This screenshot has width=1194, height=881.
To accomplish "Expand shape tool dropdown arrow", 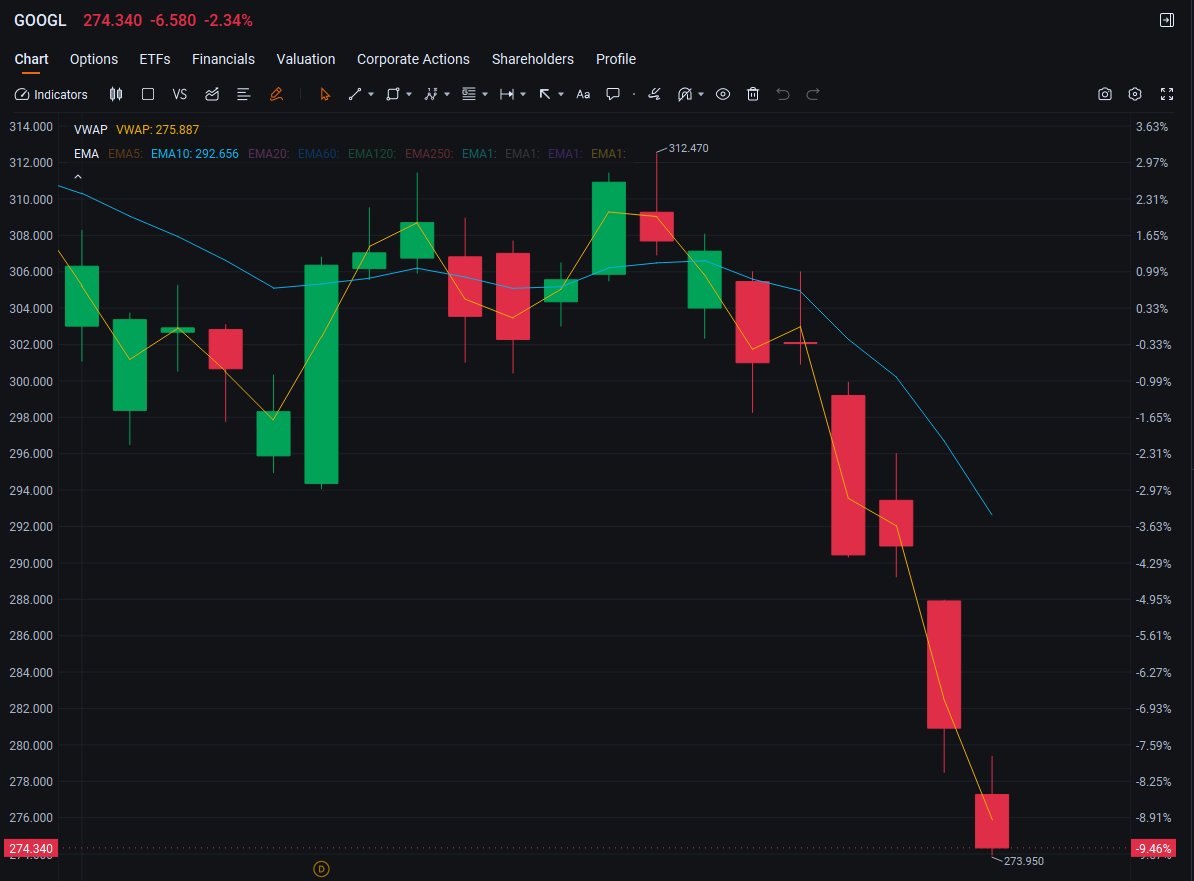I will [x=409, y=94].
